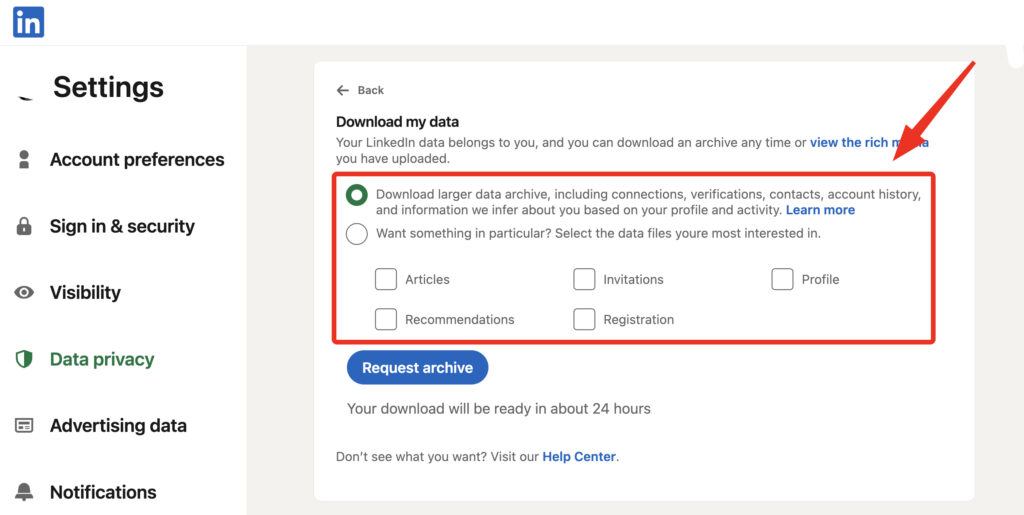Click the Visibility eye icon
Image resolution: width=1024 pixels, height=515 pixels.
click(x=24, y=292)
